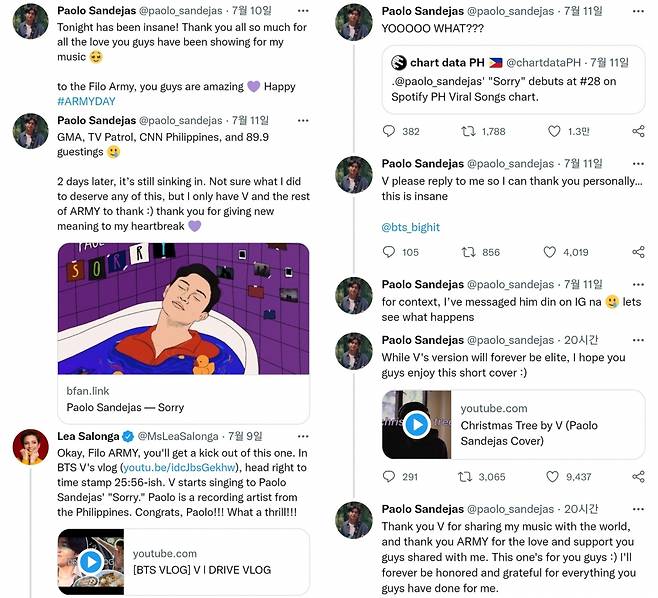Open the quoted chart data PH tweet
This screenshot has width=658, height=598.
[513, 79]
